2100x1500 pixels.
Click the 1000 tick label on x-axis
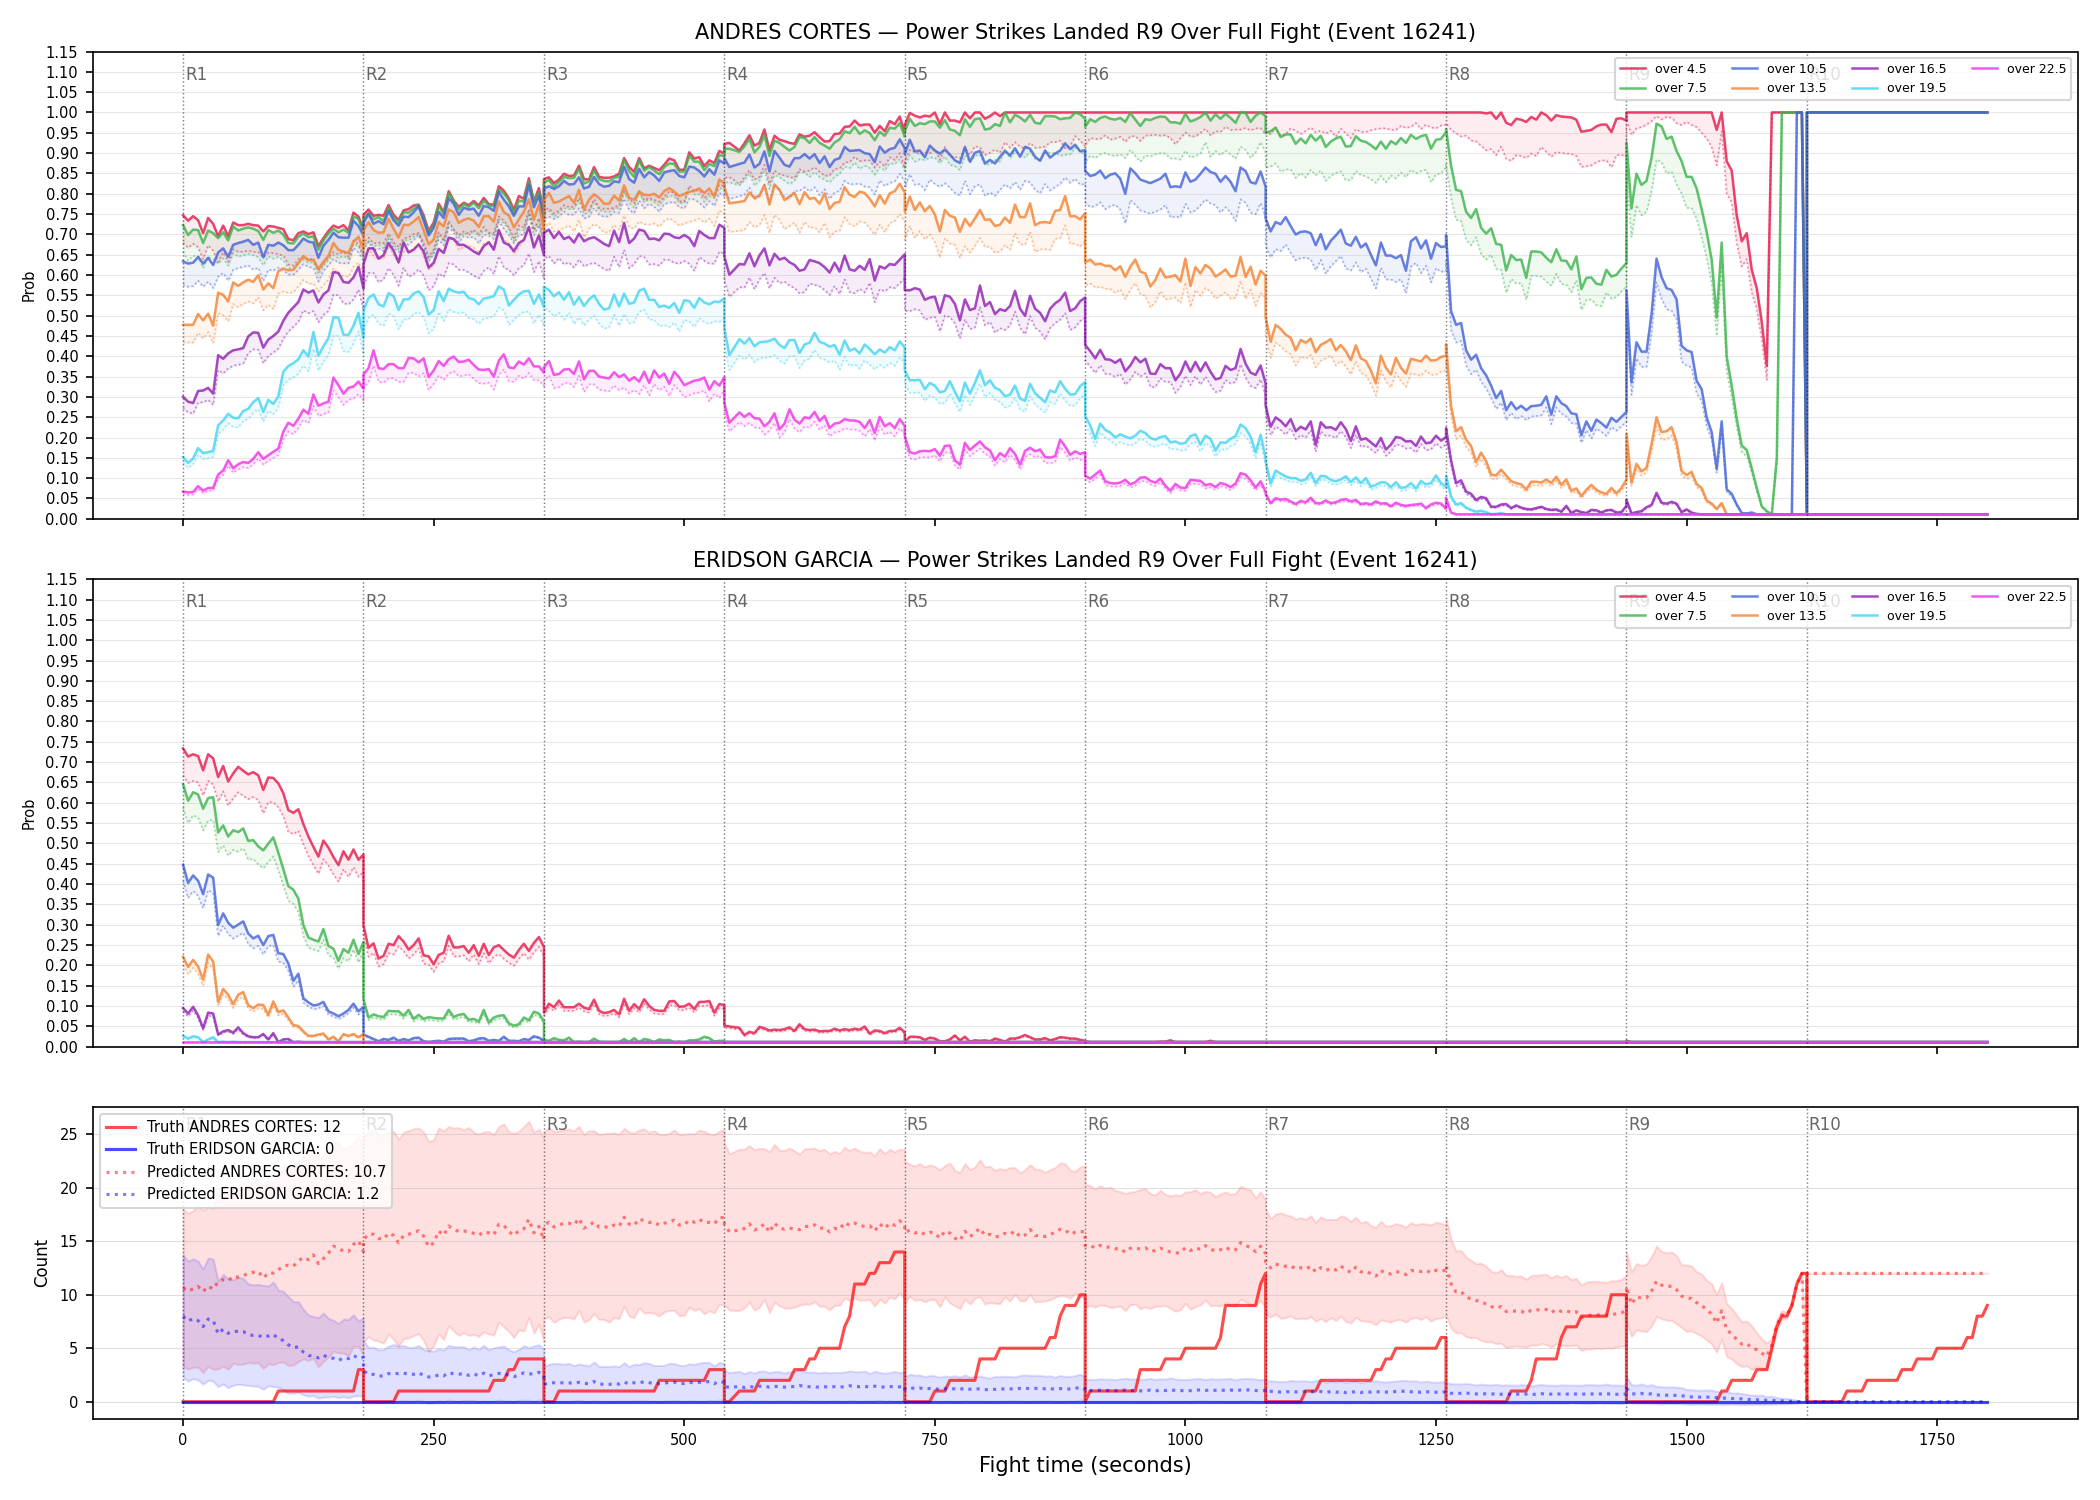click(1185, 1440)
